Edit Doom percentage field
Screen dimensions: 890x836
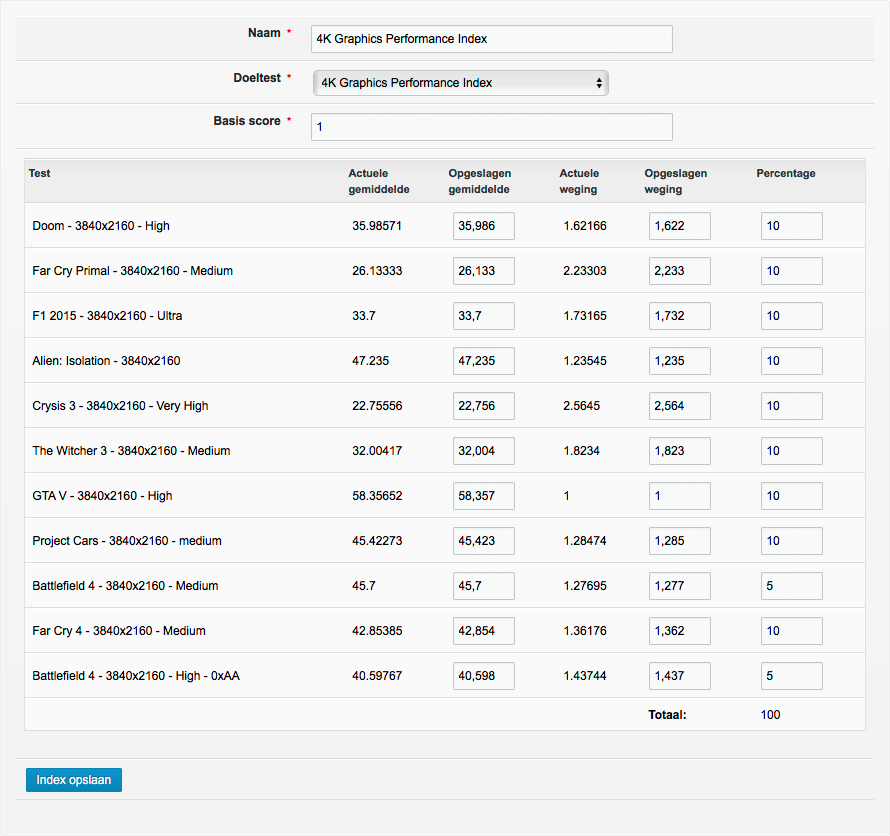[x=791, y=226]
